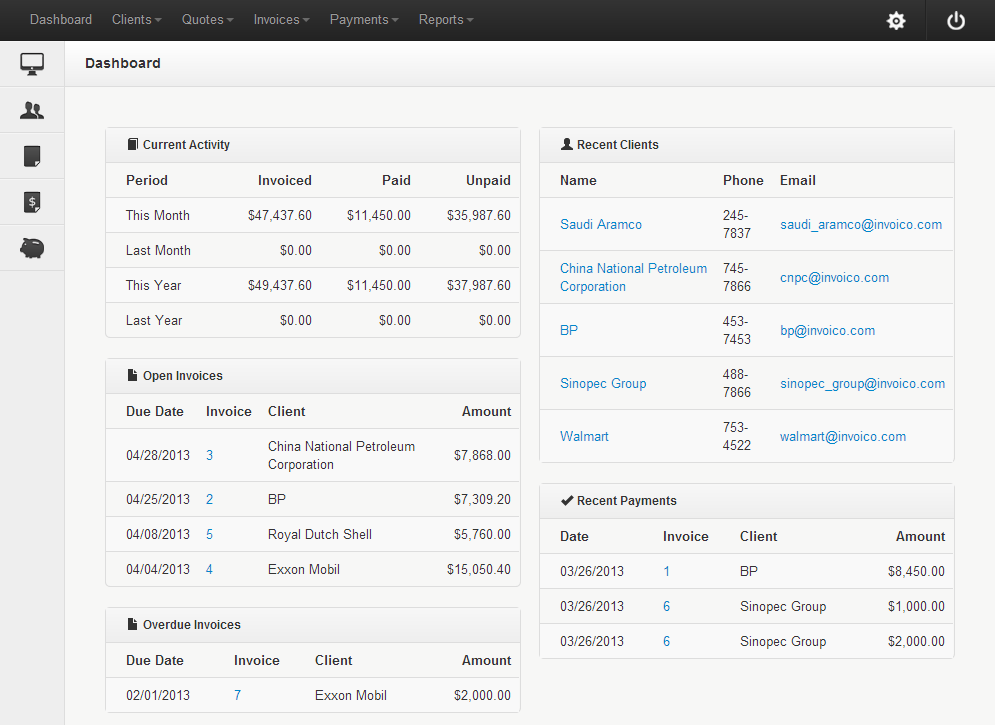Open the Saudi Aramco client link
Screen dimensions: 995x725
point(600,225)
